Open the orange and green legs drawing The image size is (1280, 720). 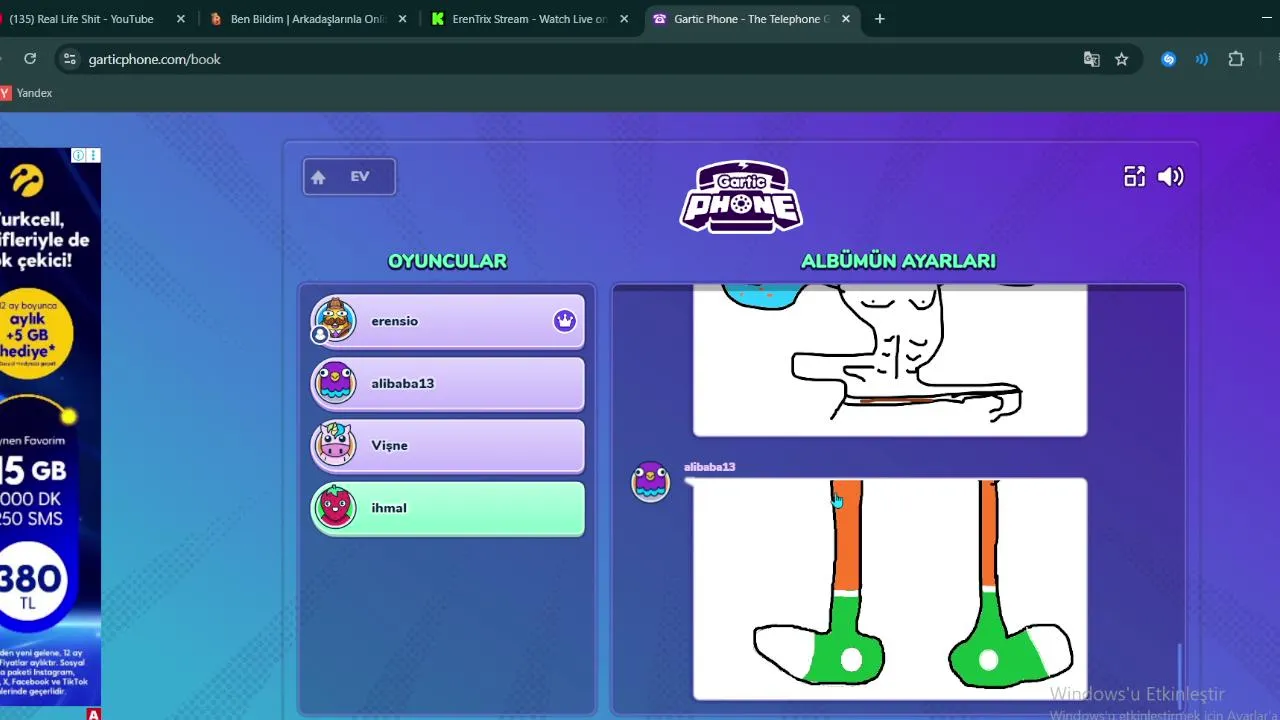(x=890, y=589)
